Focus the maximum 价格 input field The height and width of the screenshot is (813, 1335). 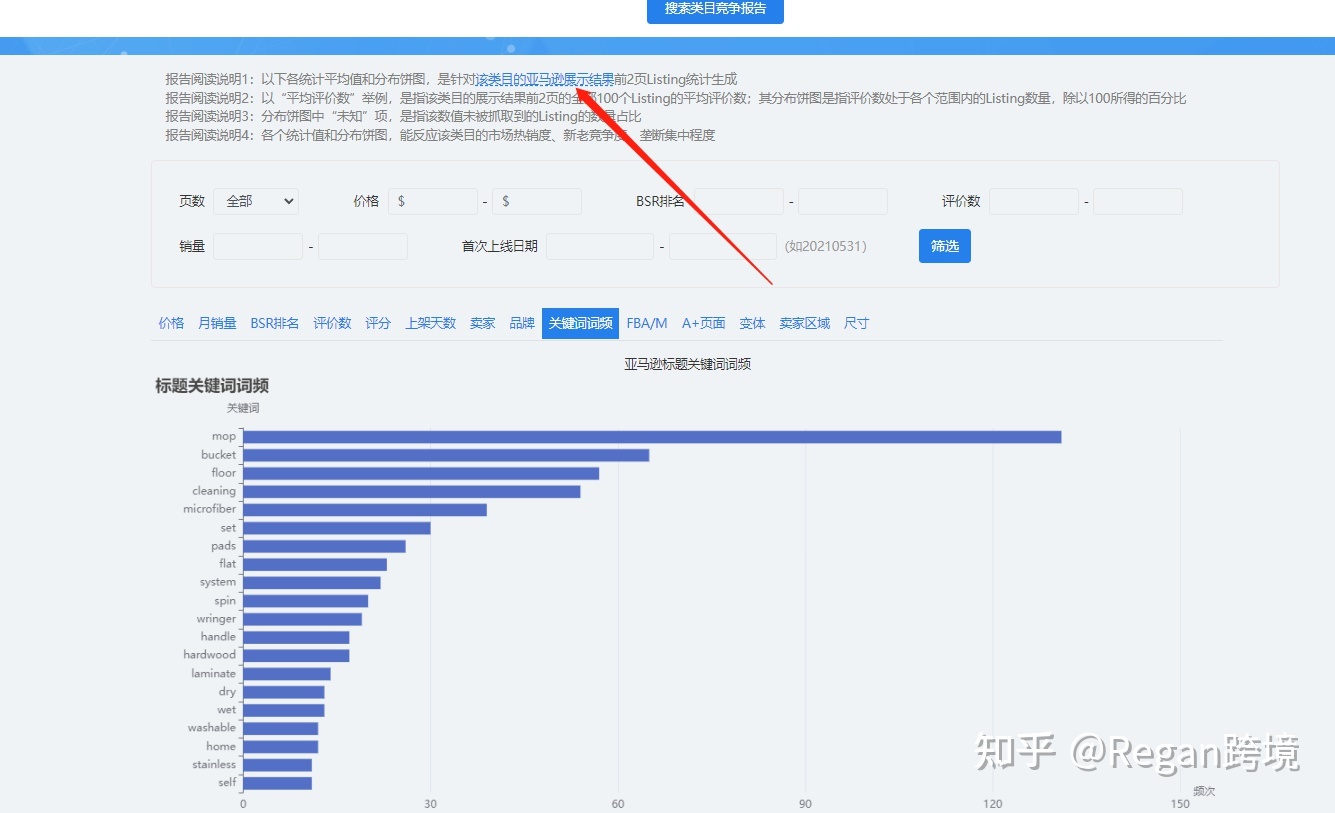pos(537,201)
